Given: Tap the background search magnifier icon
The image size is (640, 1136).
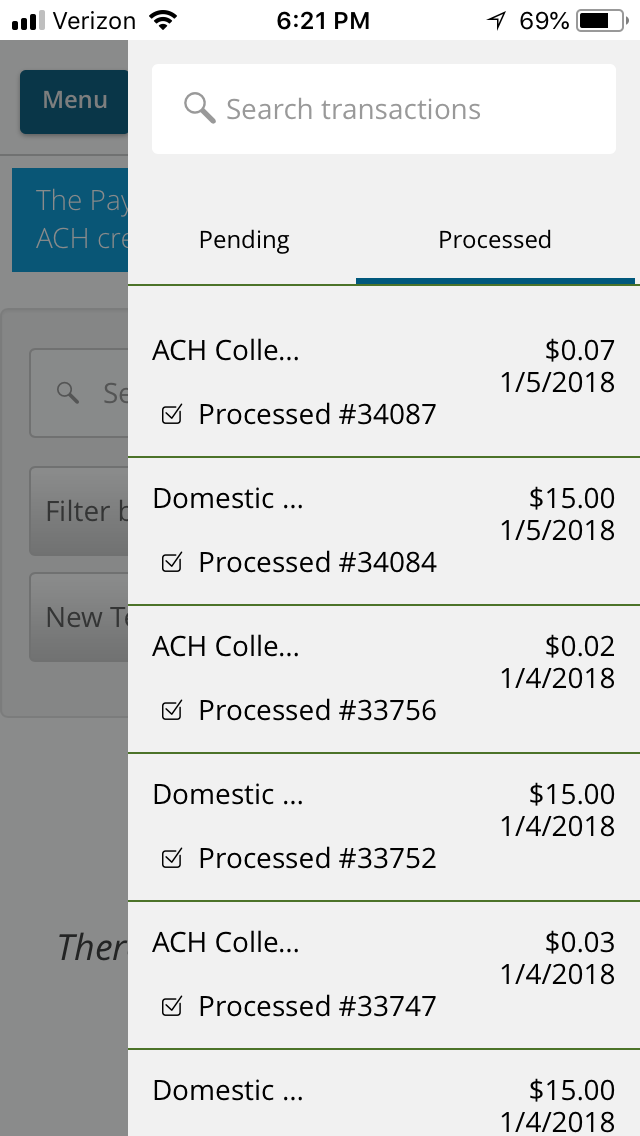Looking at the screenshot, I should click(x=68, y=392).
